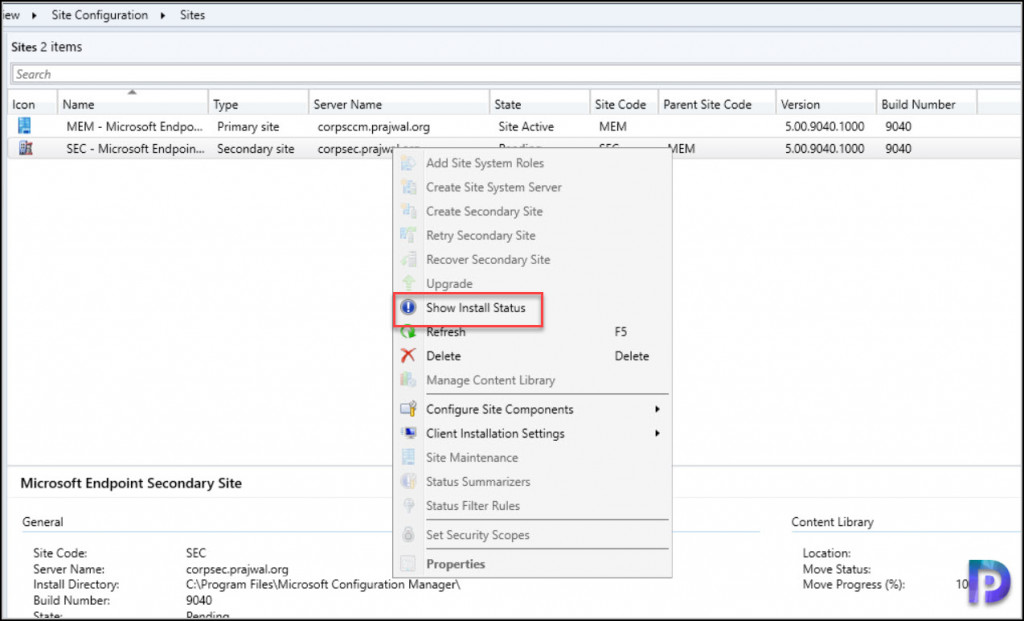
Task: Click into the Sites Search field
Action: click(516, 74)
